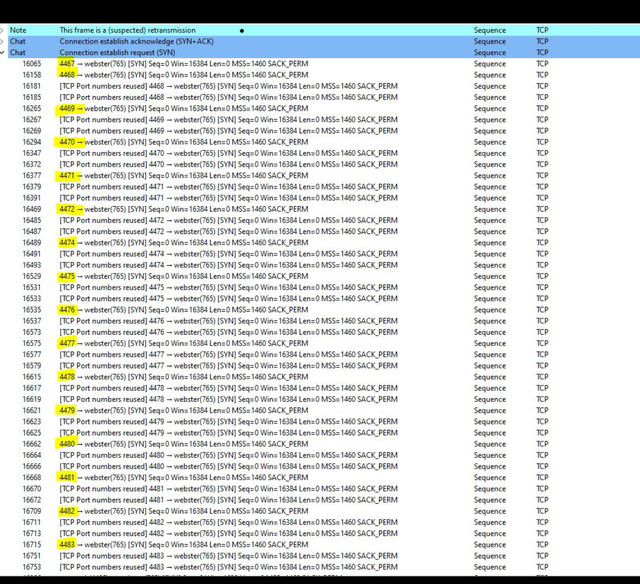Select packet 16533 entry

320,299
